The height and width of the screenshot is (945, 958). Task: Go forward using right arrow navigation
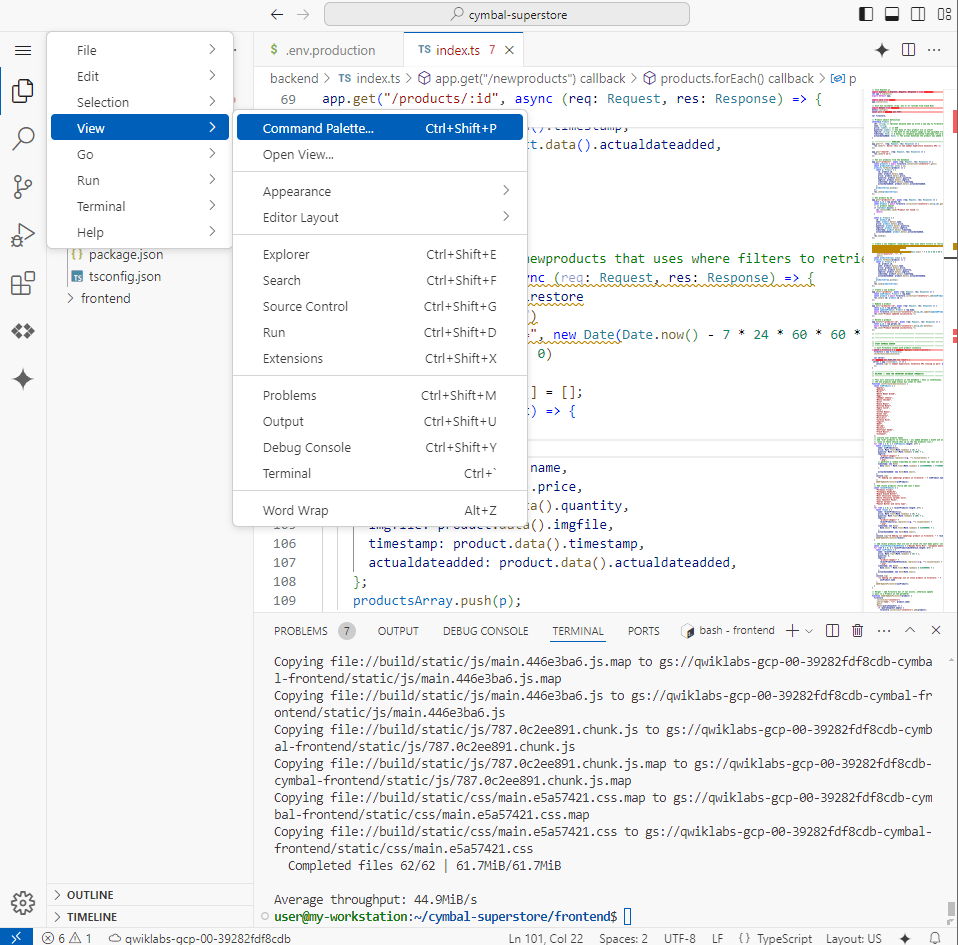(303, 15)
